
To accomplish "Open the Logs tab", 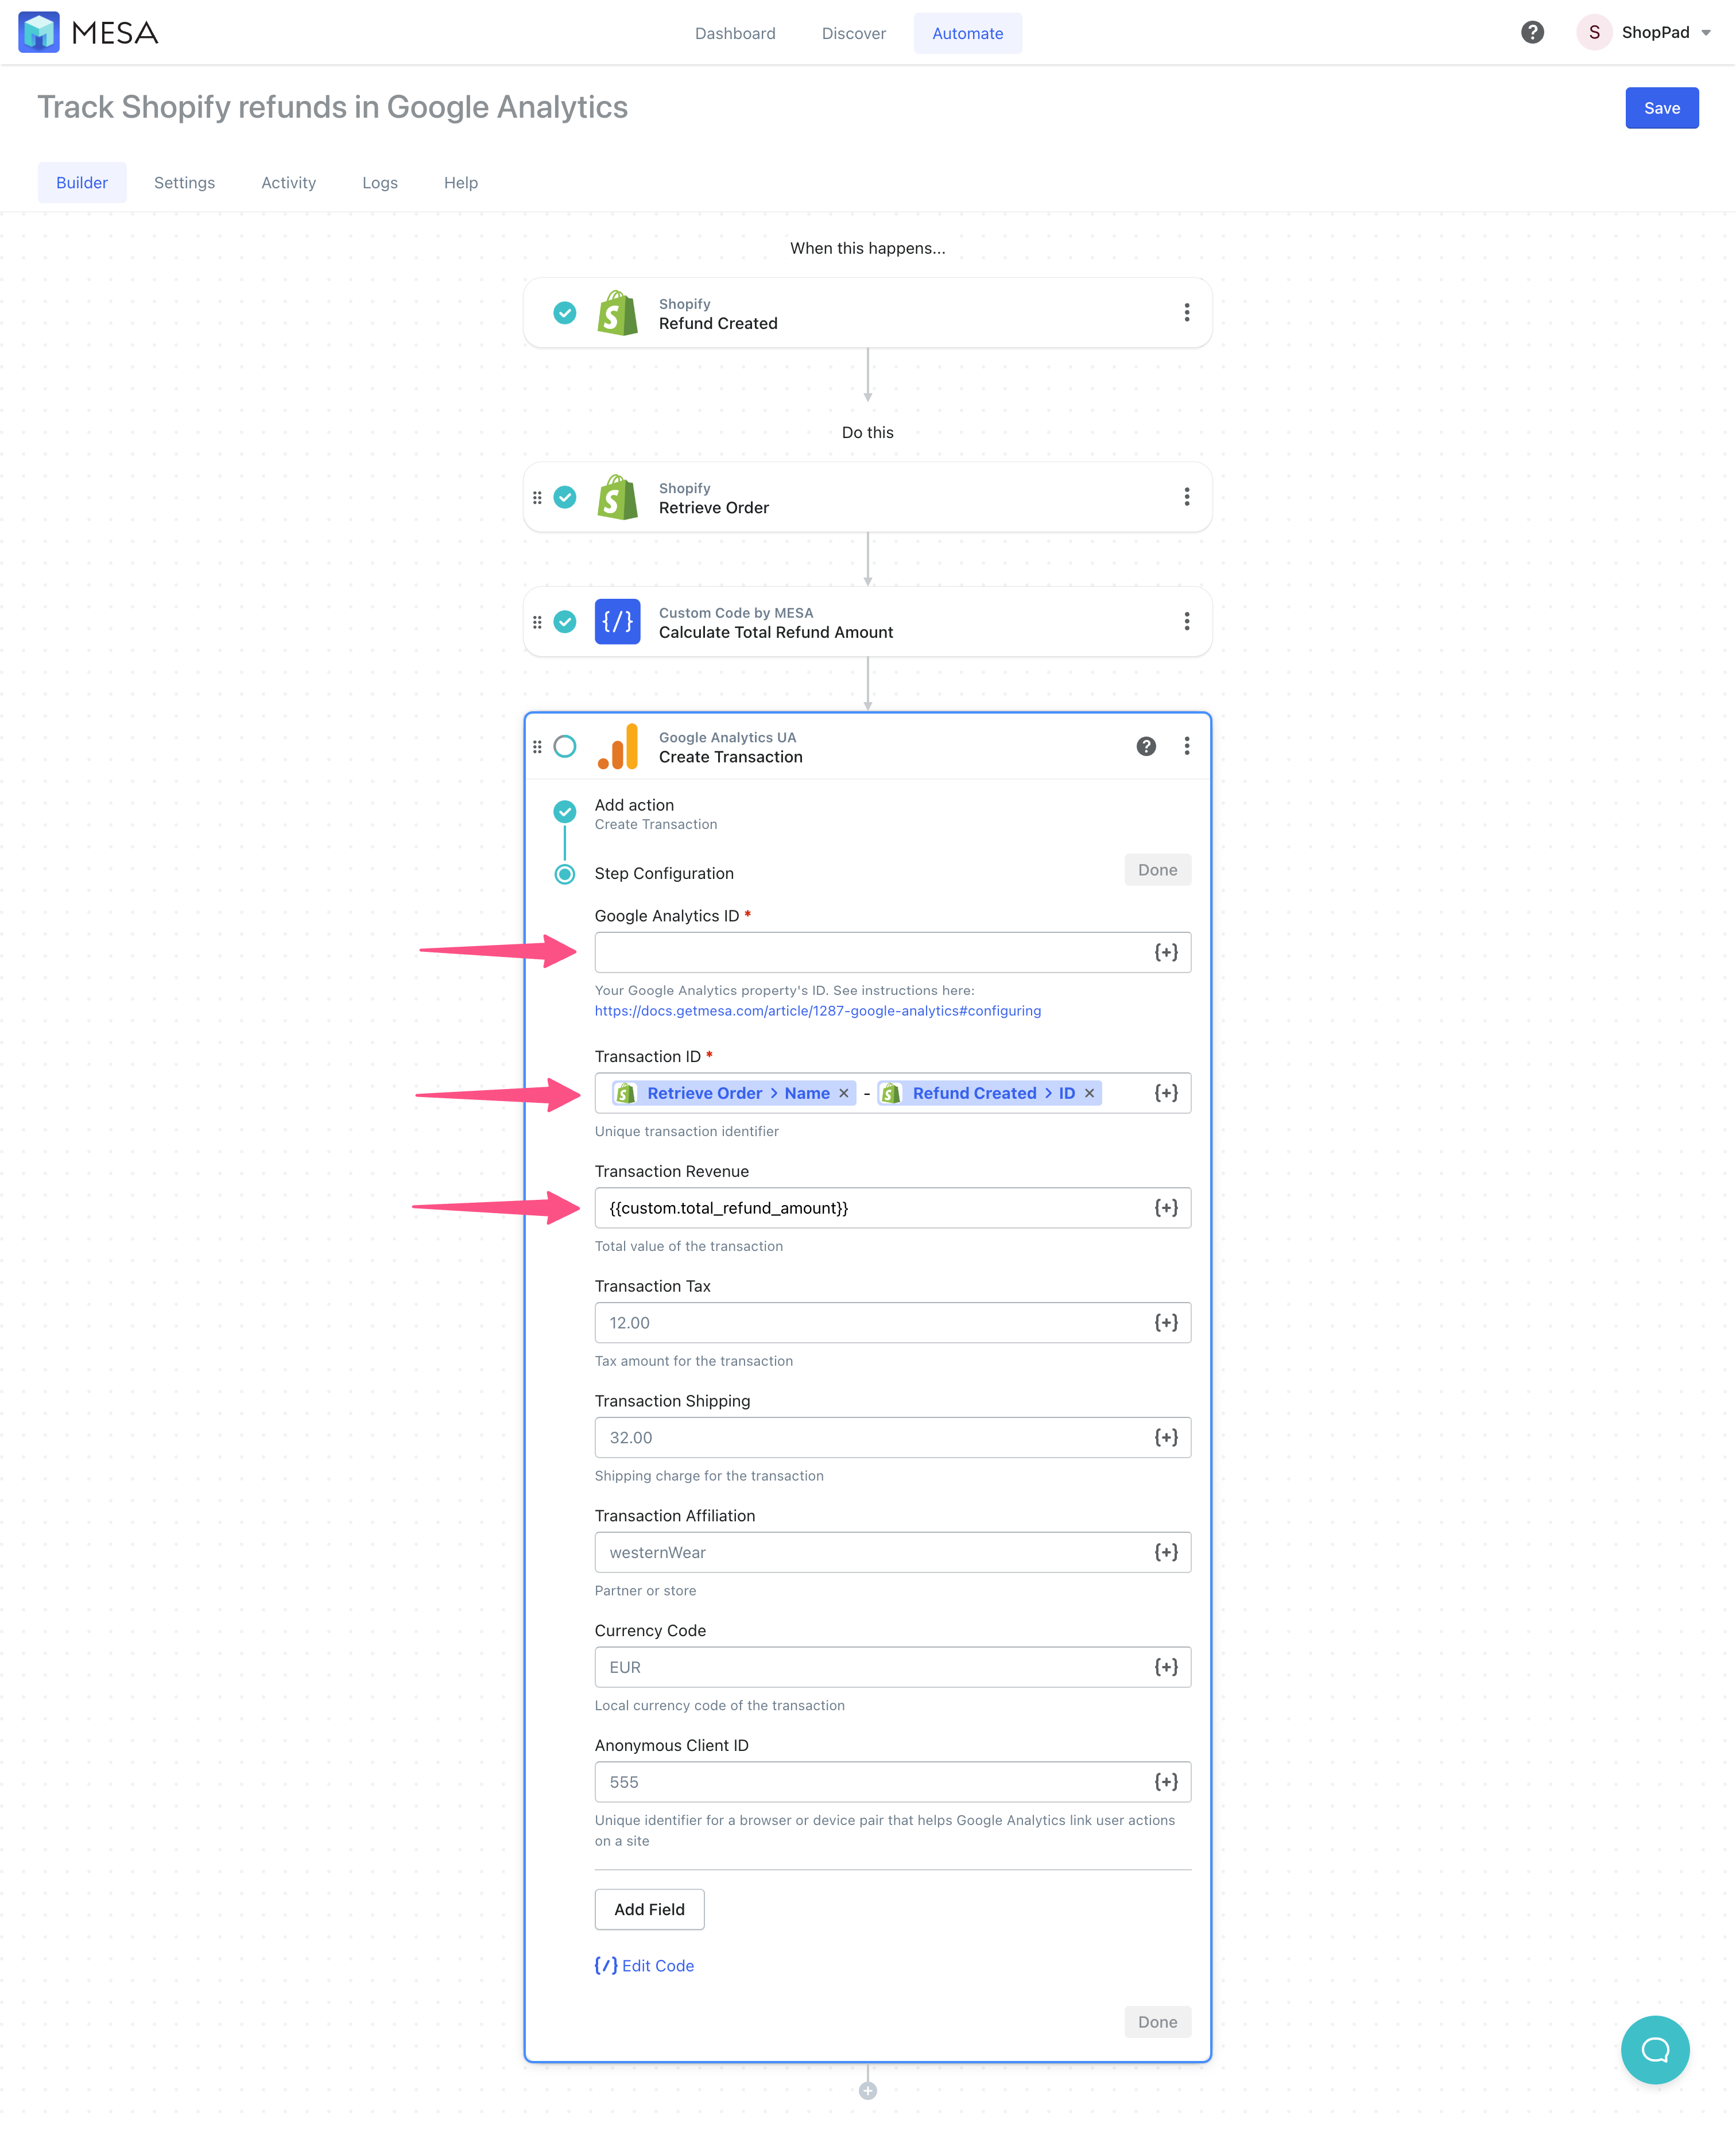I will coord(380,182).
